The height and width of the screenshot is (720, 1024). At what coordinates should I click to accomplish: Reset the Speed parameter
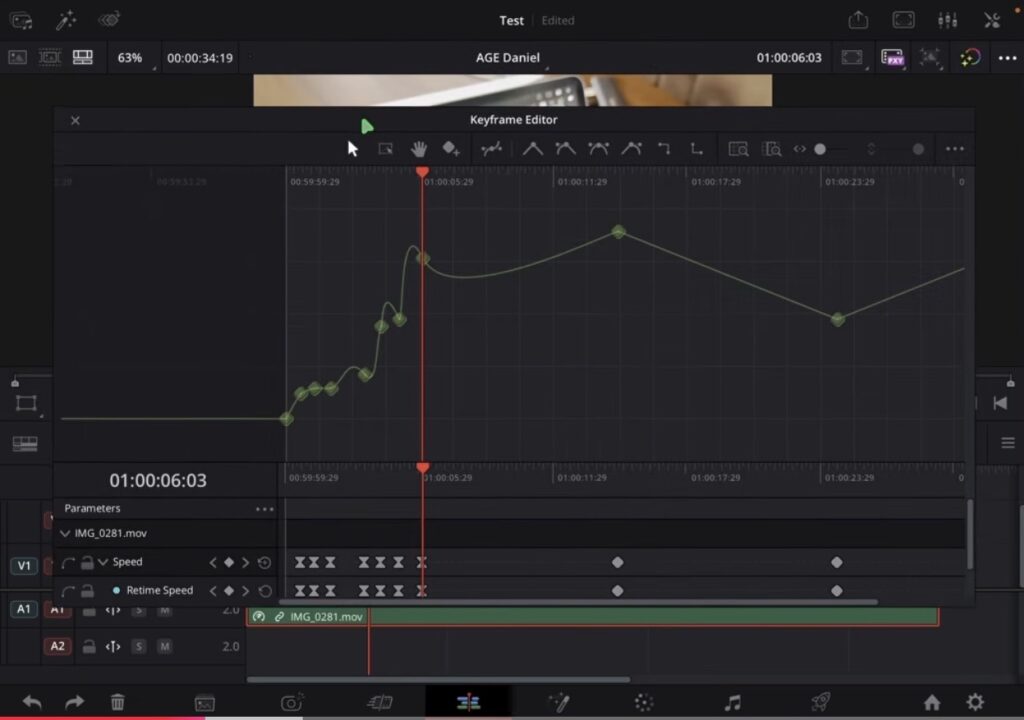(x=264, y=562)
